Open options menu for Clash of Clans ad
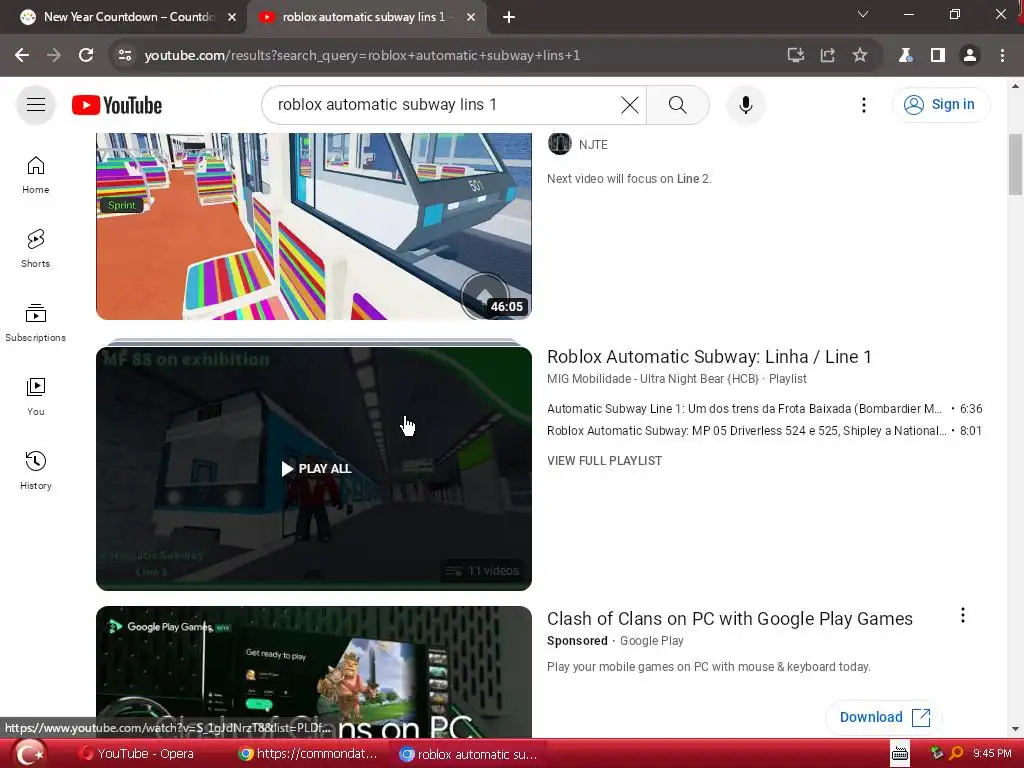Viewport: 1024px width, 768px height. [963, 615]
